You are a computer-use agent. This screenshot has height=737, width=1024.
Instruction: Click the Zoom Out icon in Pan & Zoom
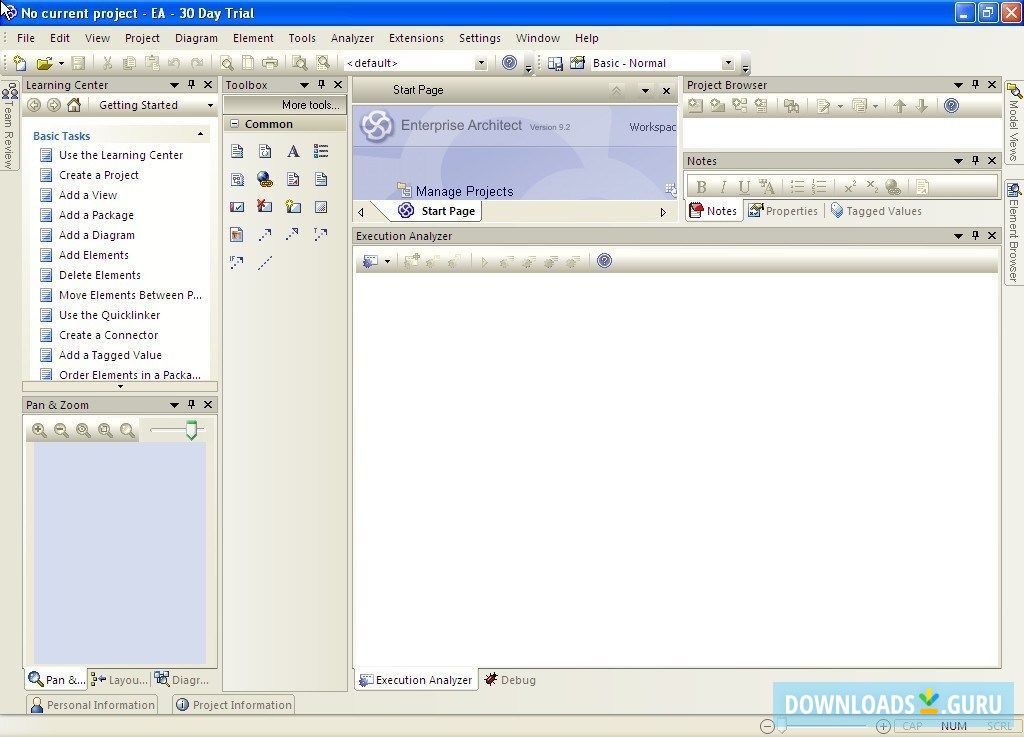click(x=61, y=430)
